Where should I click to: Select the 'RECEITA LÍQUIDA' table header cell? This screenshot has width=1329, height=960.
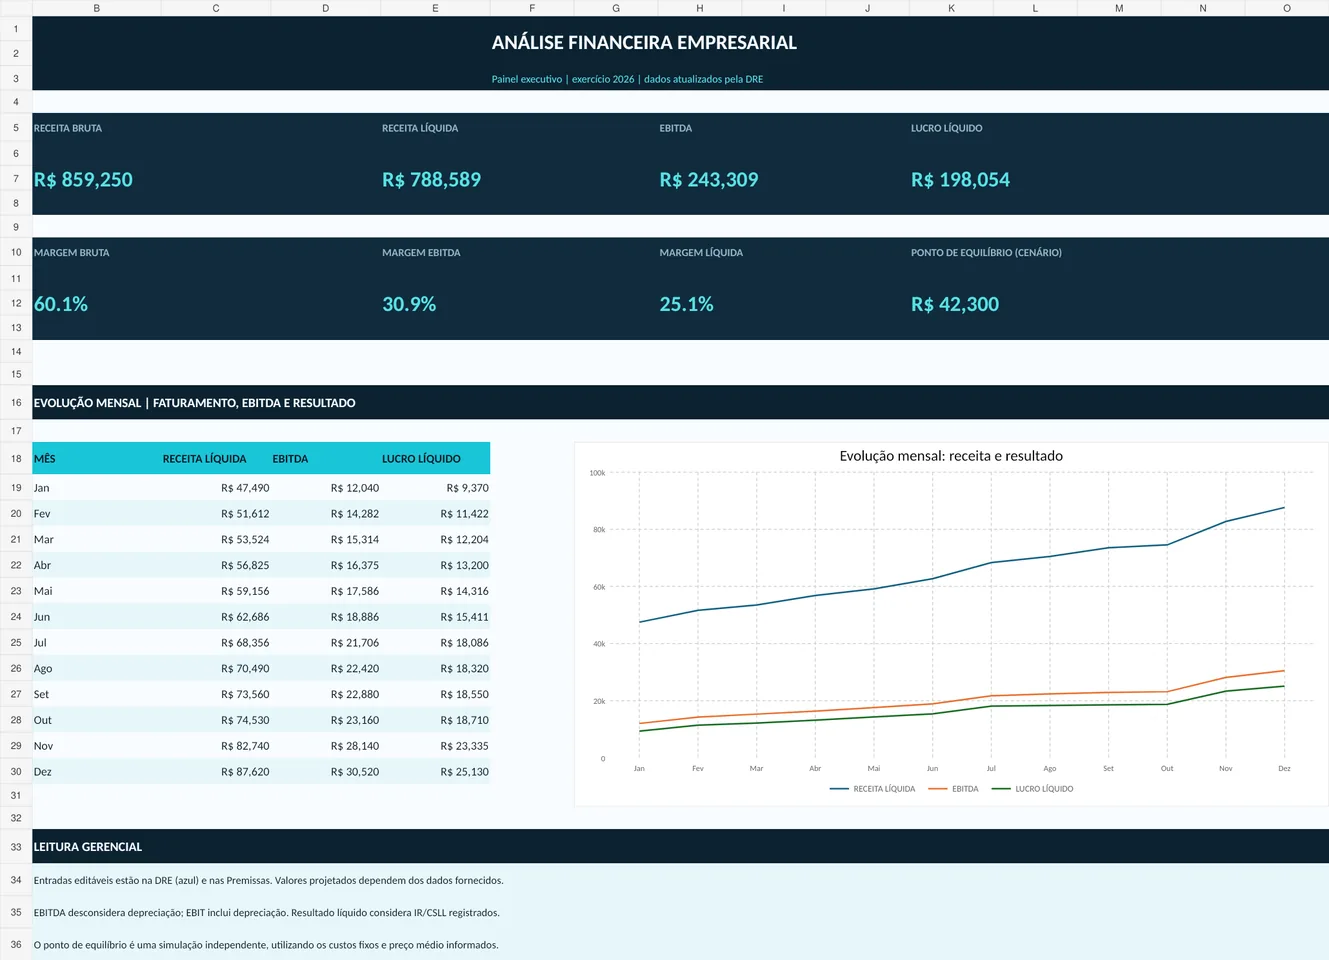coord(216,458)
